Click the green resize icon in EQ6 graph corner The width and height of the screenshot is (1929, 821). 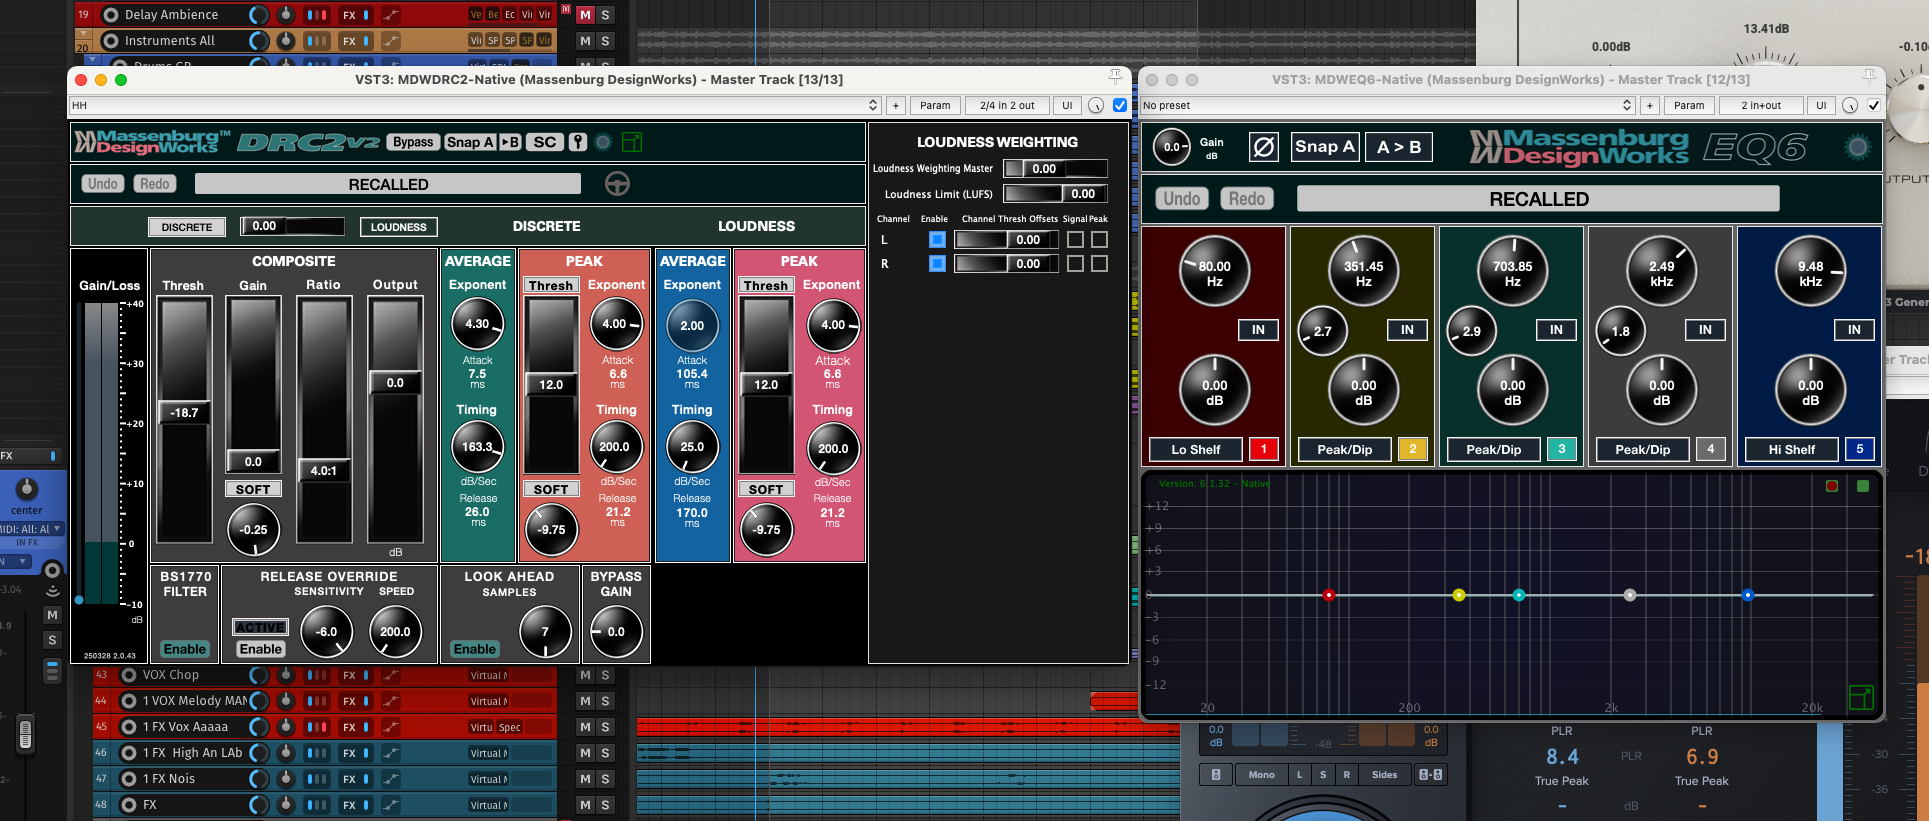[1861, 697]
